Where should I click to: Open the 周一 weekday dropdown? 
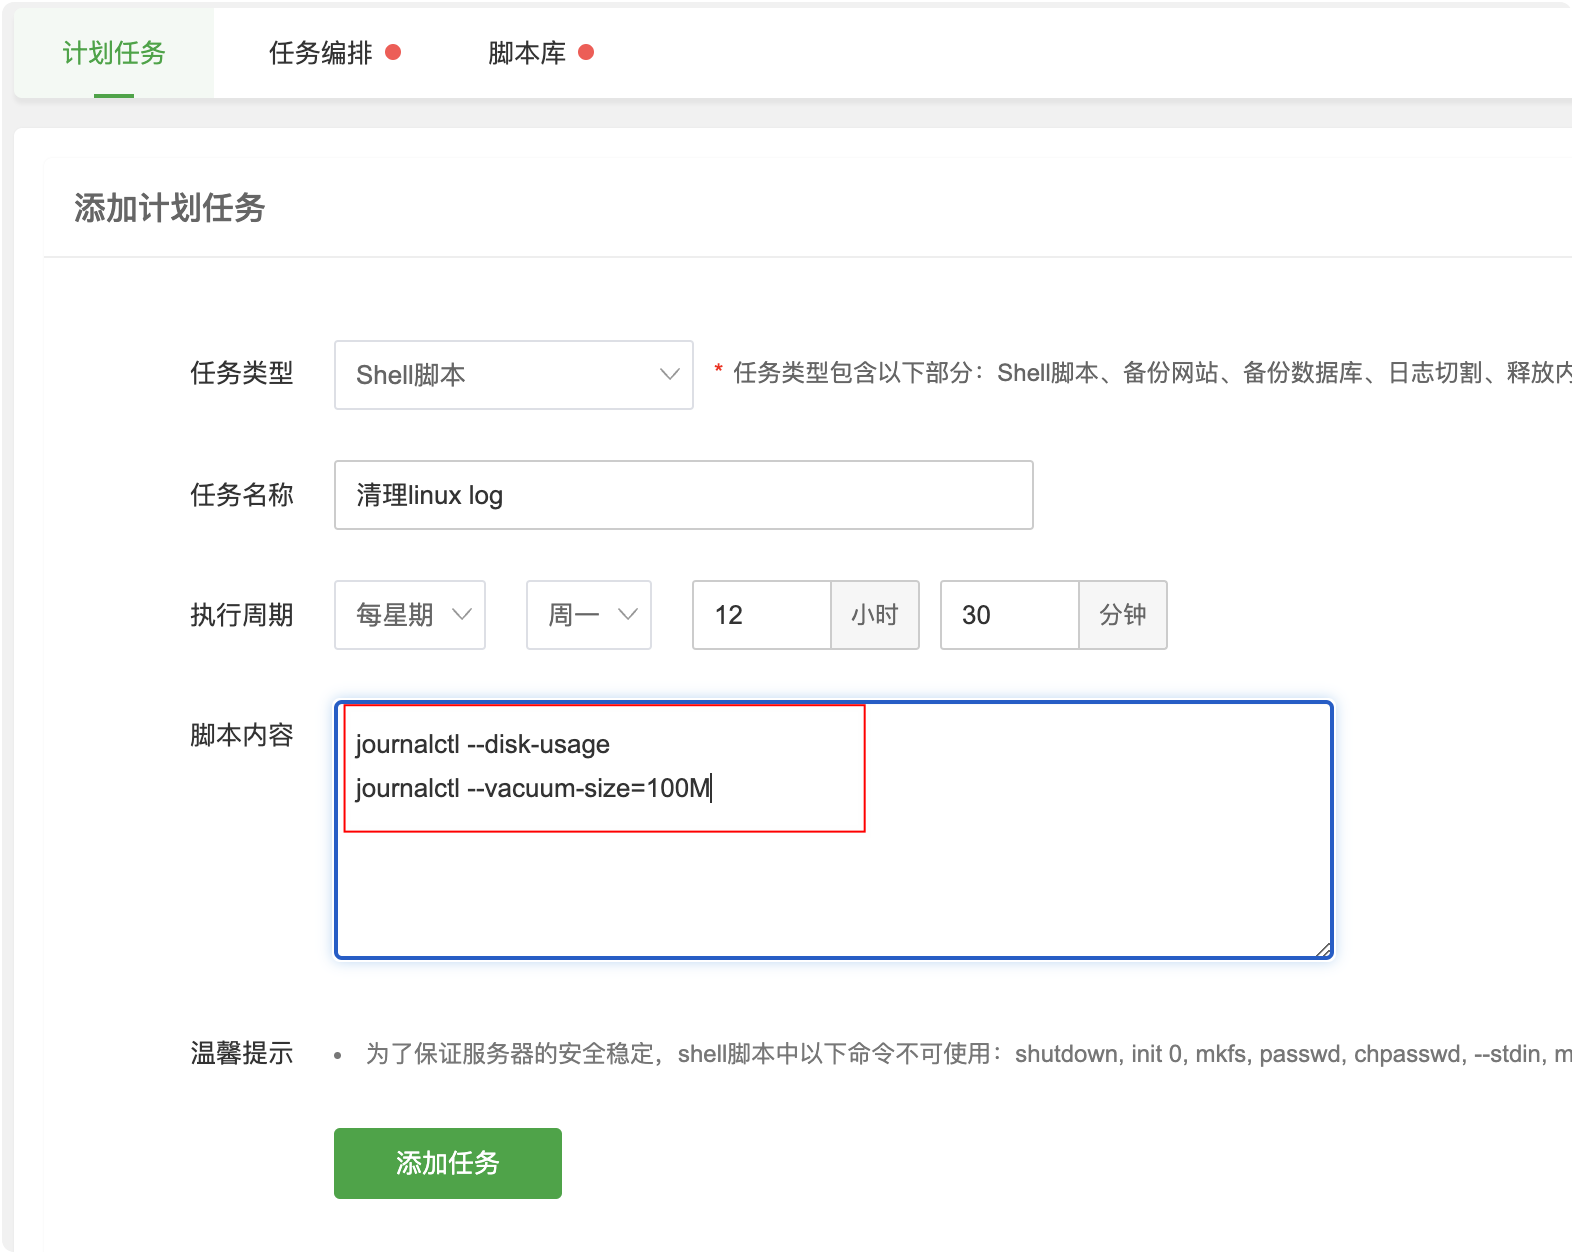point(589,615)
